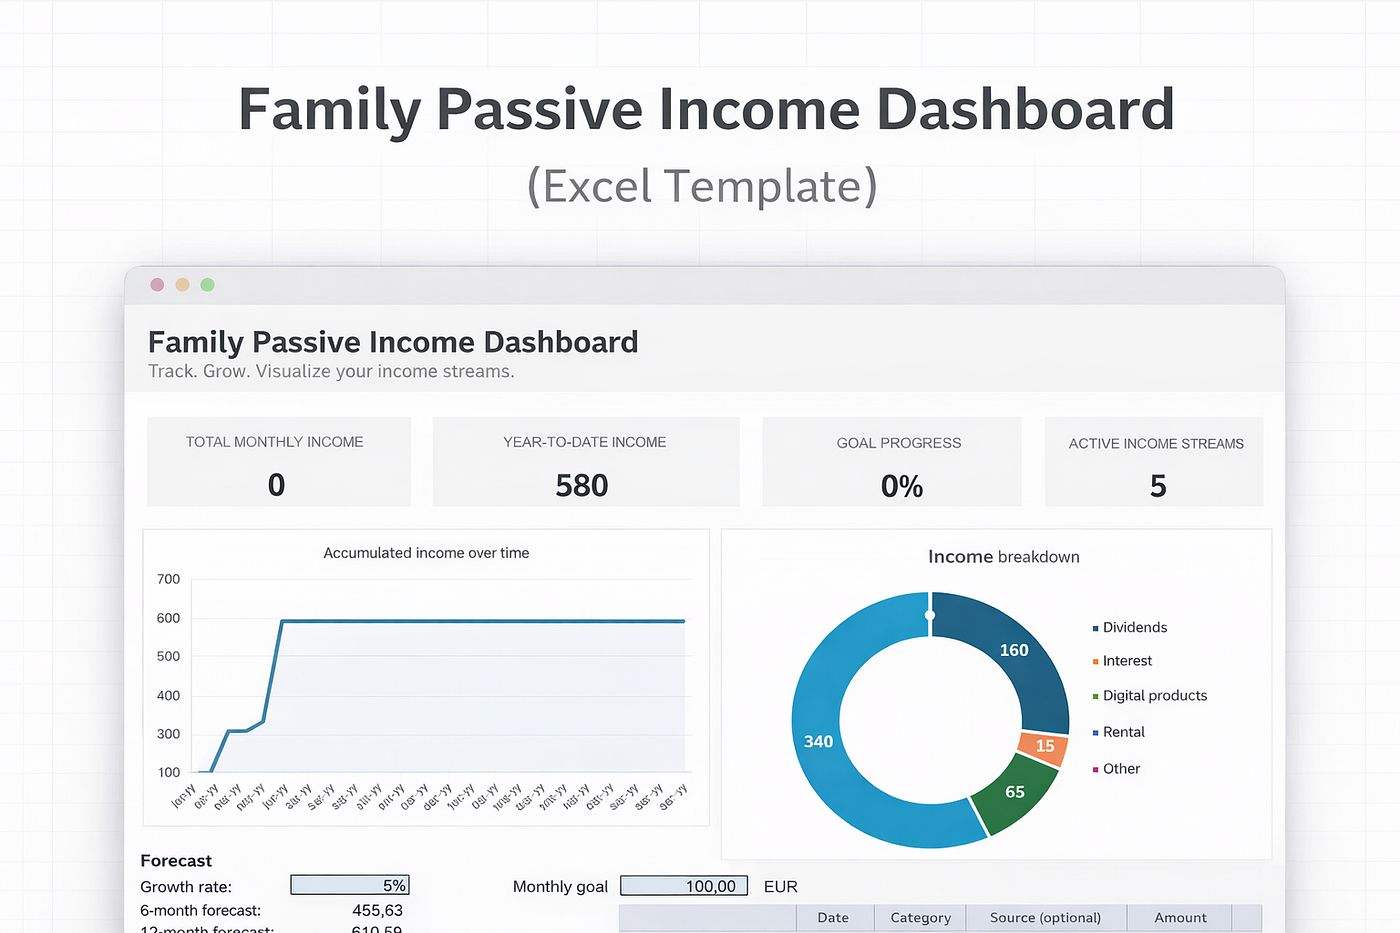Select the Amount column header

[x=1180, y=918]
